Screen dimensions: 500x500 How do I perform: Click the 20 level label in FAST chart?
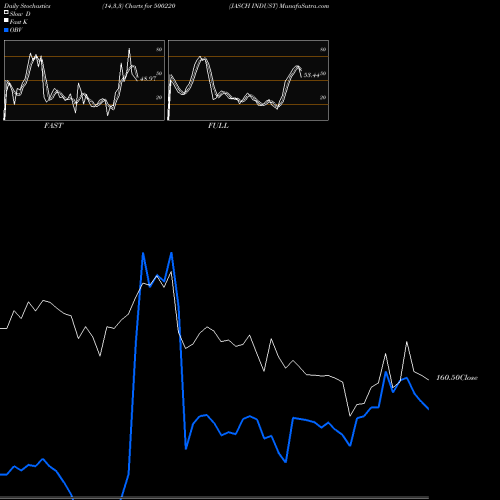[x=159, y=97]
